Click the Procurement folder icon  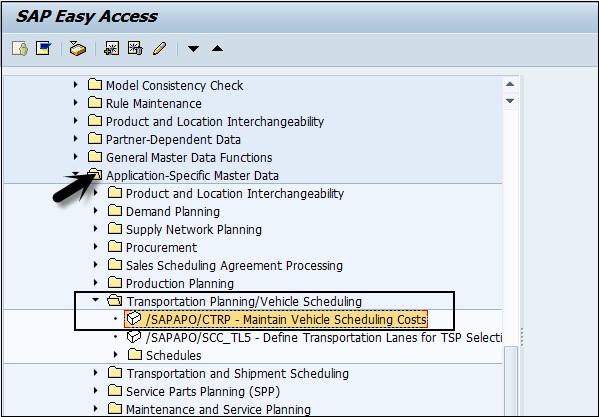pos(115,246)
